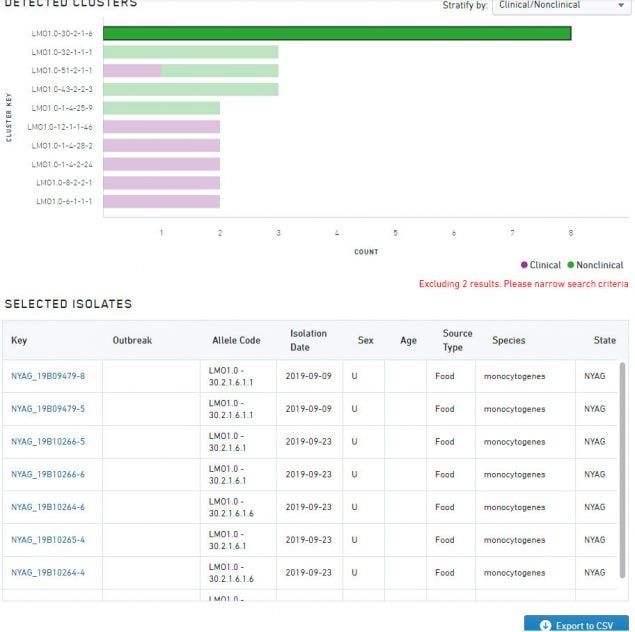This screenshot has height=632, width=635.
Task: Select the LMO1.0-1-4-28-2 cluster bar
Action: (162, 145)
